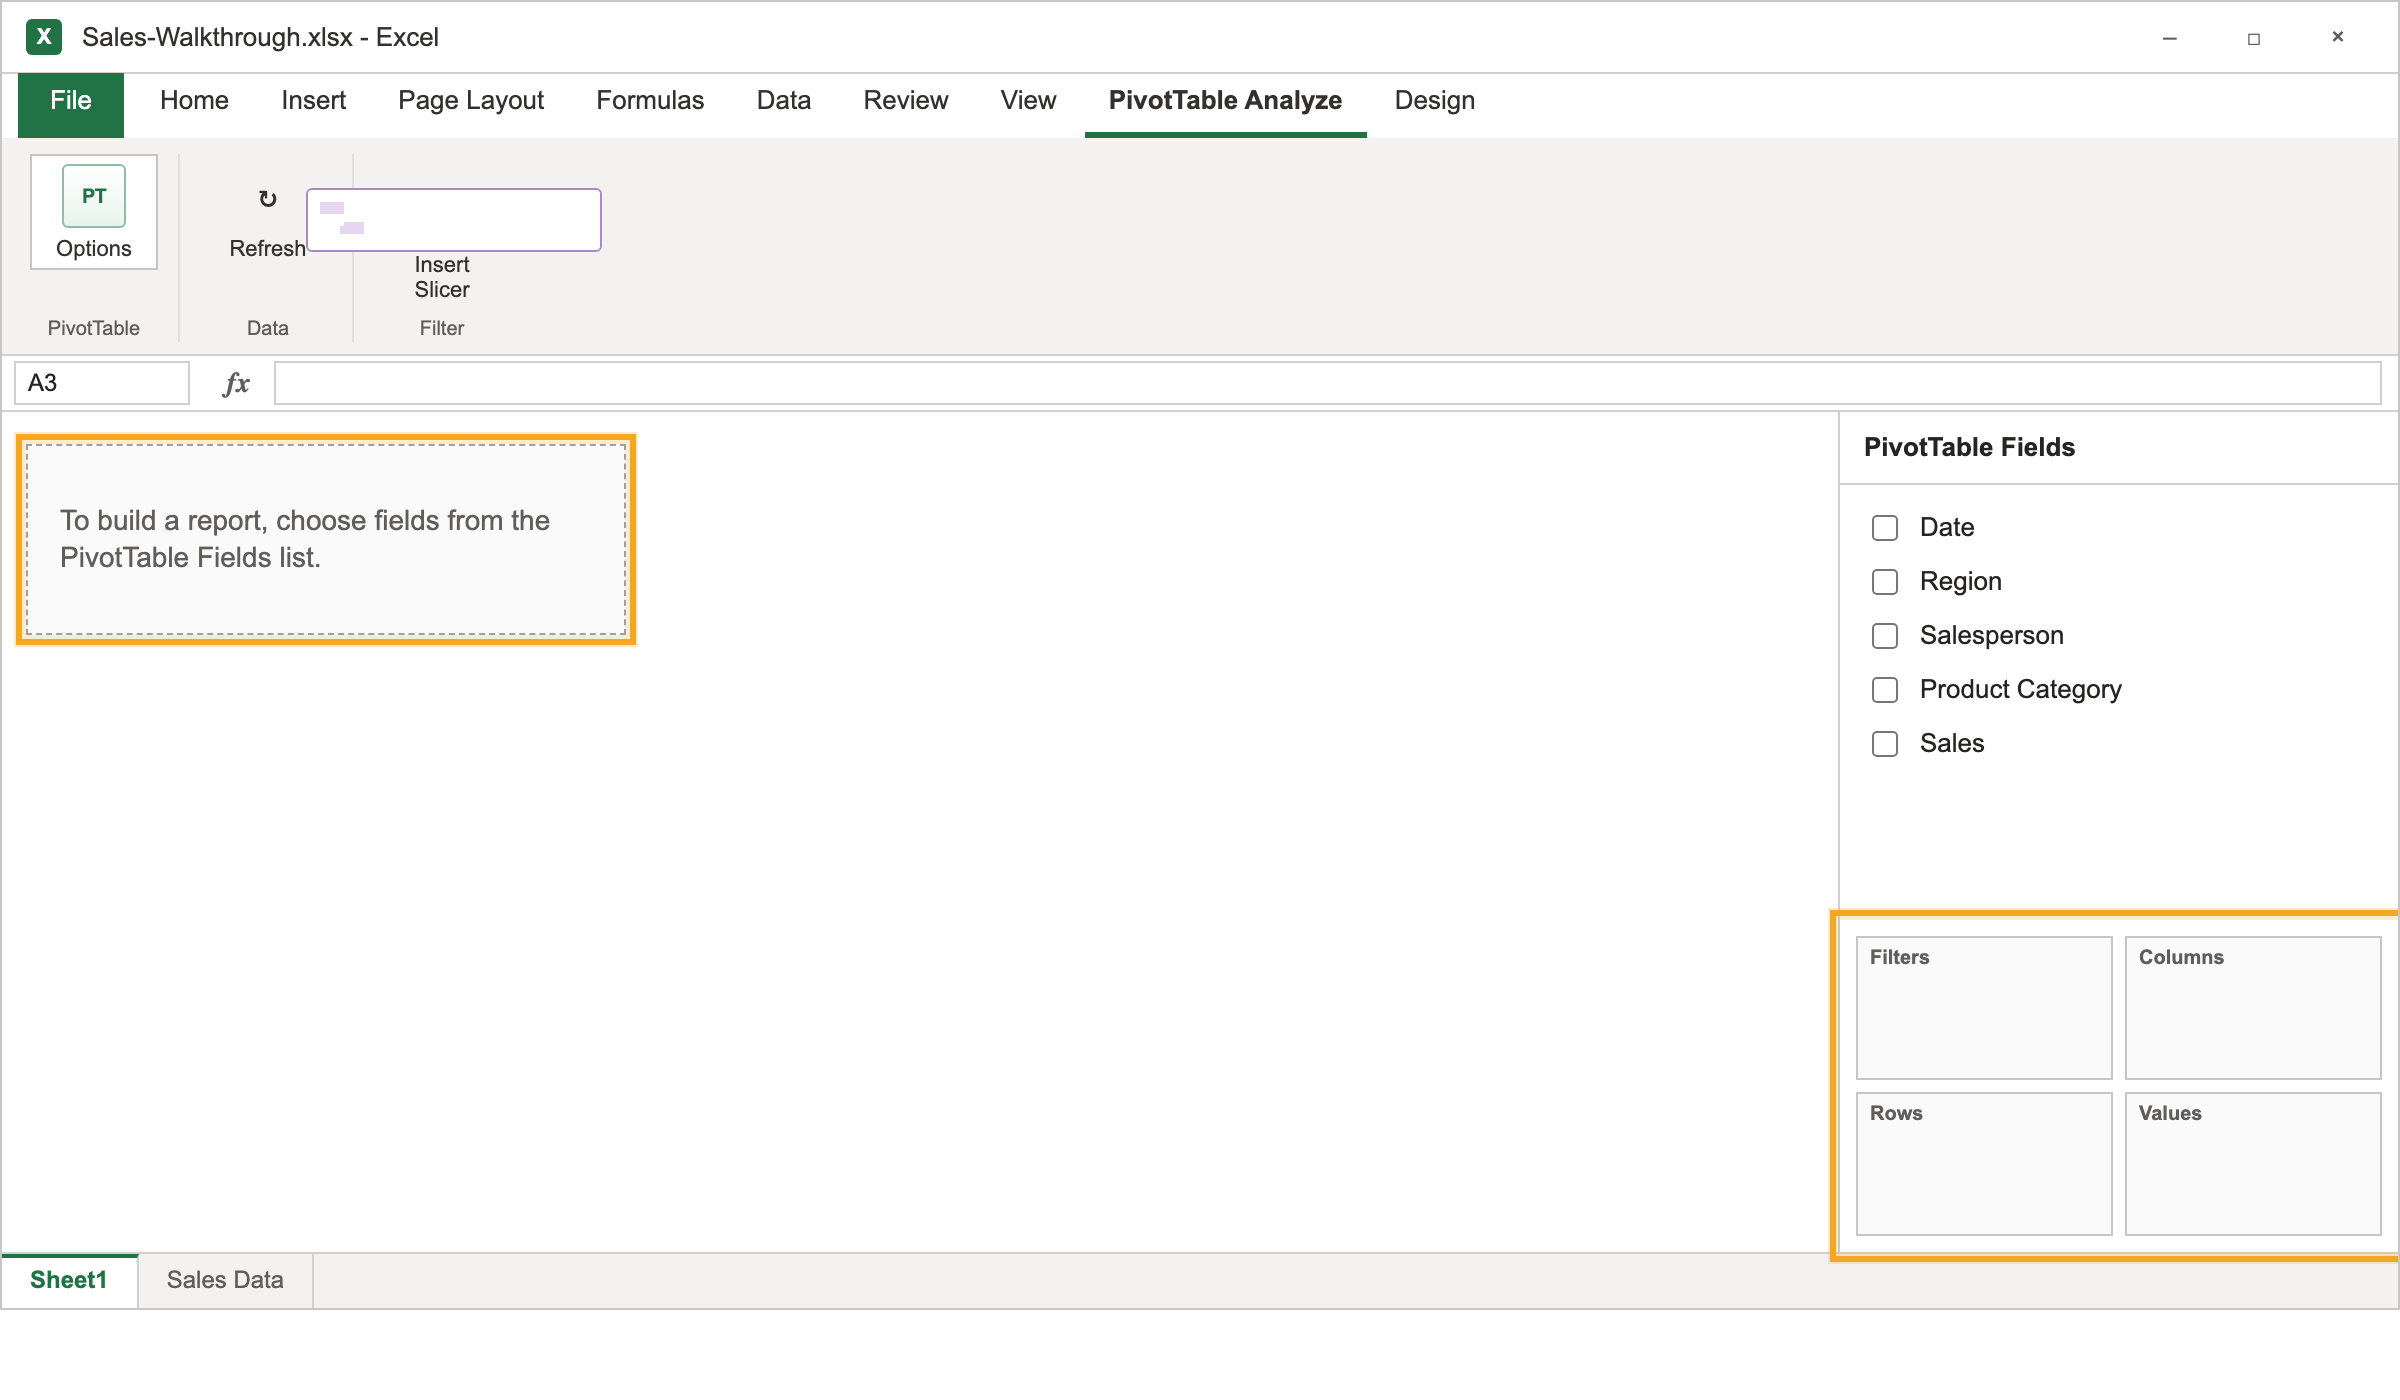Click the Refresh data icon
Viewport: 2400px width, 1400px height.
point(267,199)
